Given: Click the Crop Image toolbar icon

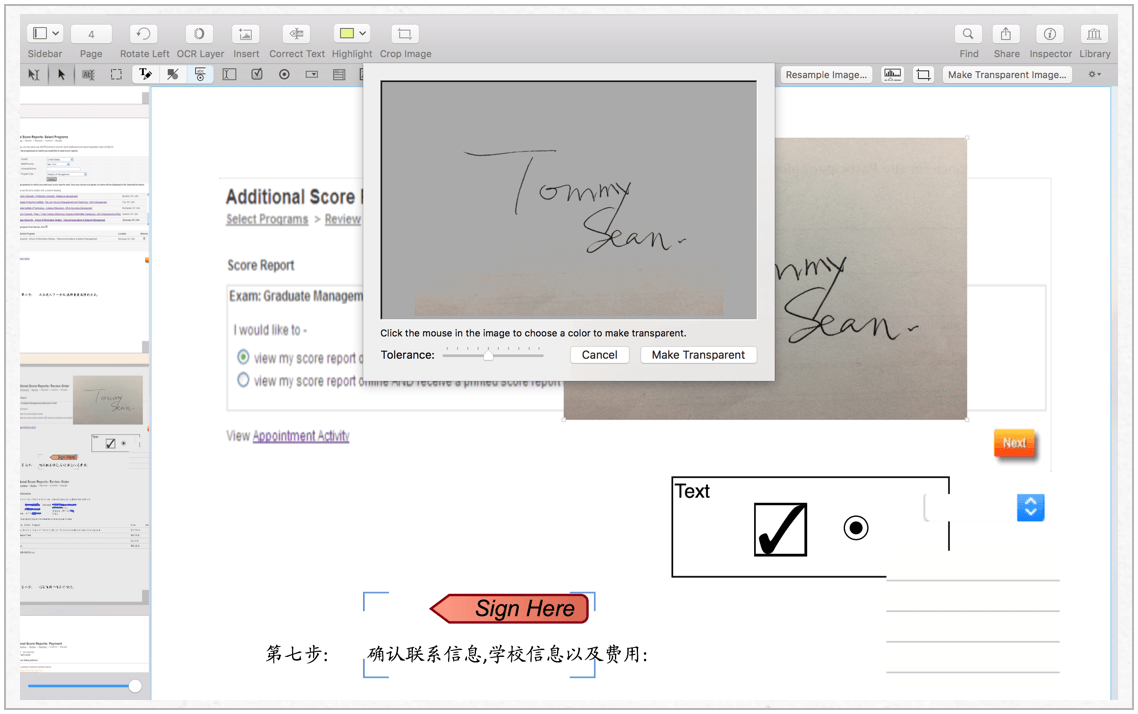Looking at the screenshot, I should pyautogui.click(x=404, y=34).
